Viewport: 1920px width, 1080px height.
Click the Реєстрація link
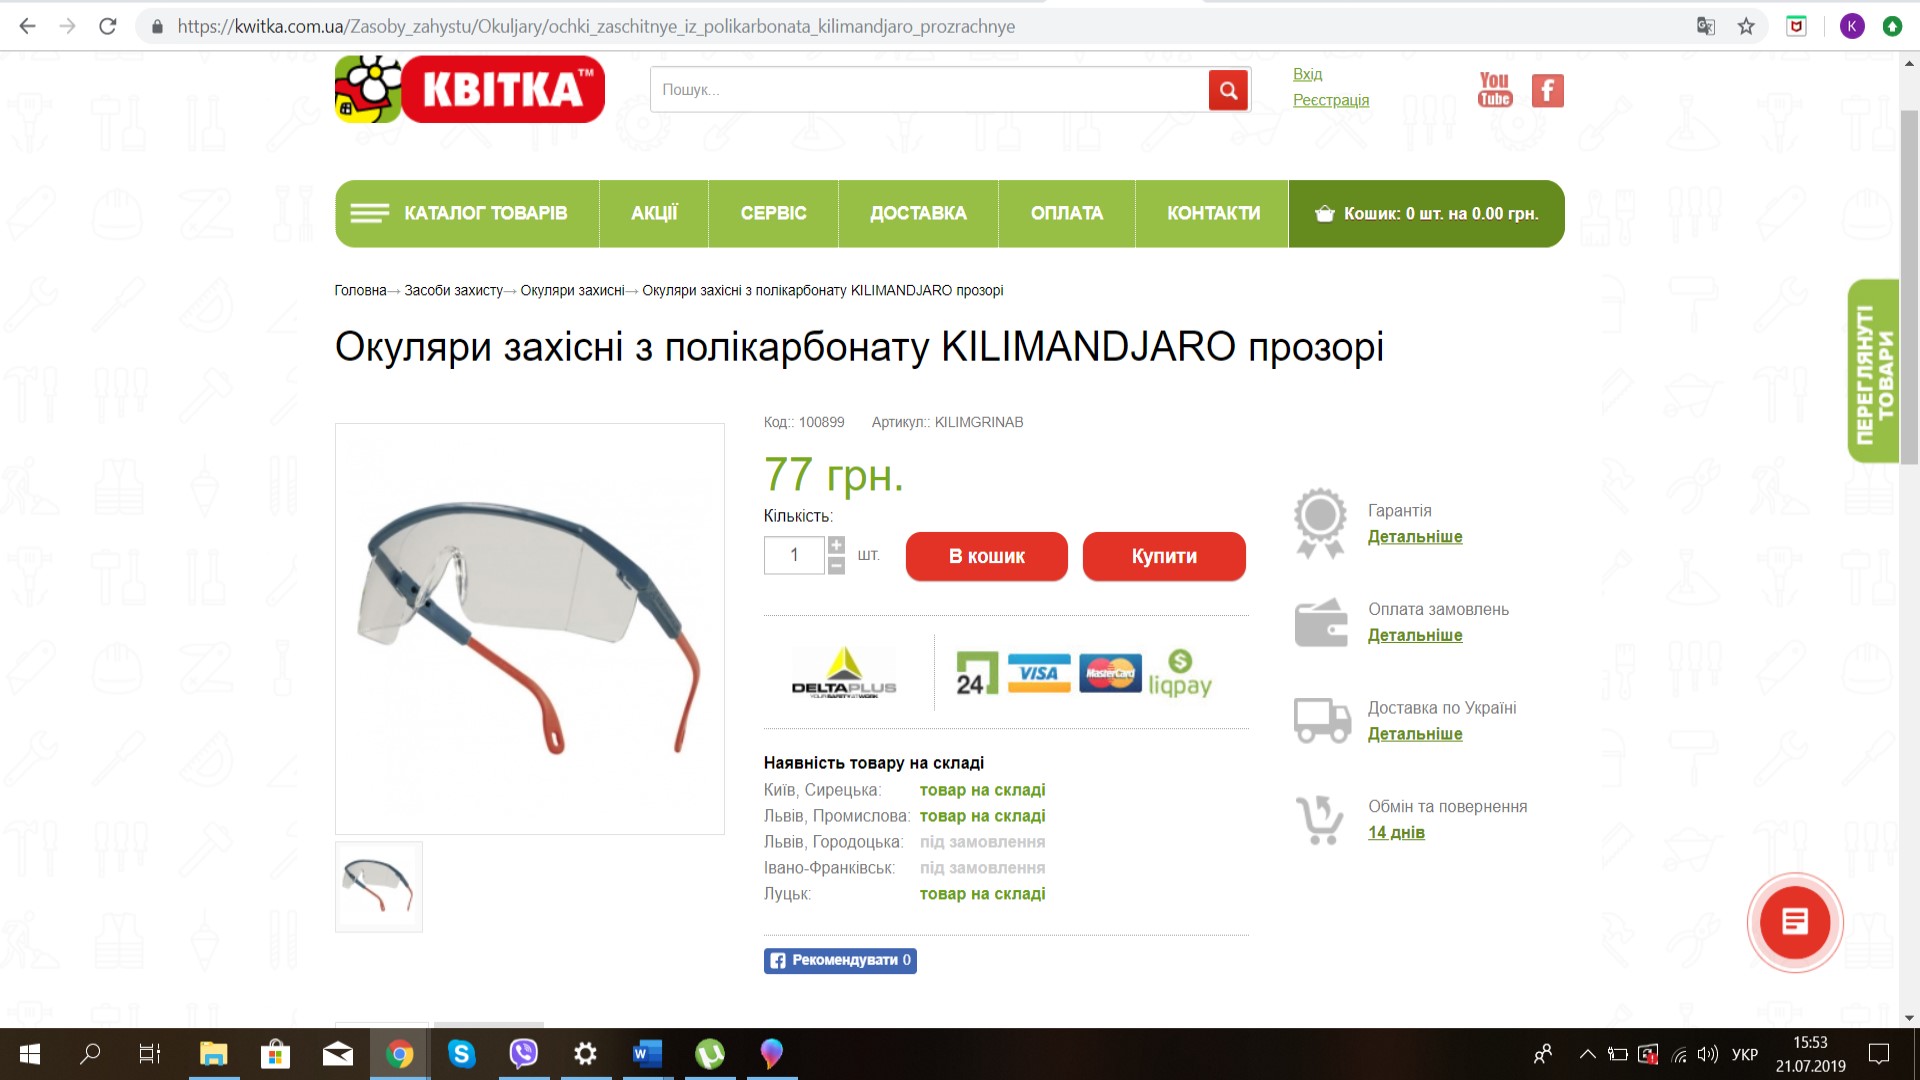click(1331, 100)
